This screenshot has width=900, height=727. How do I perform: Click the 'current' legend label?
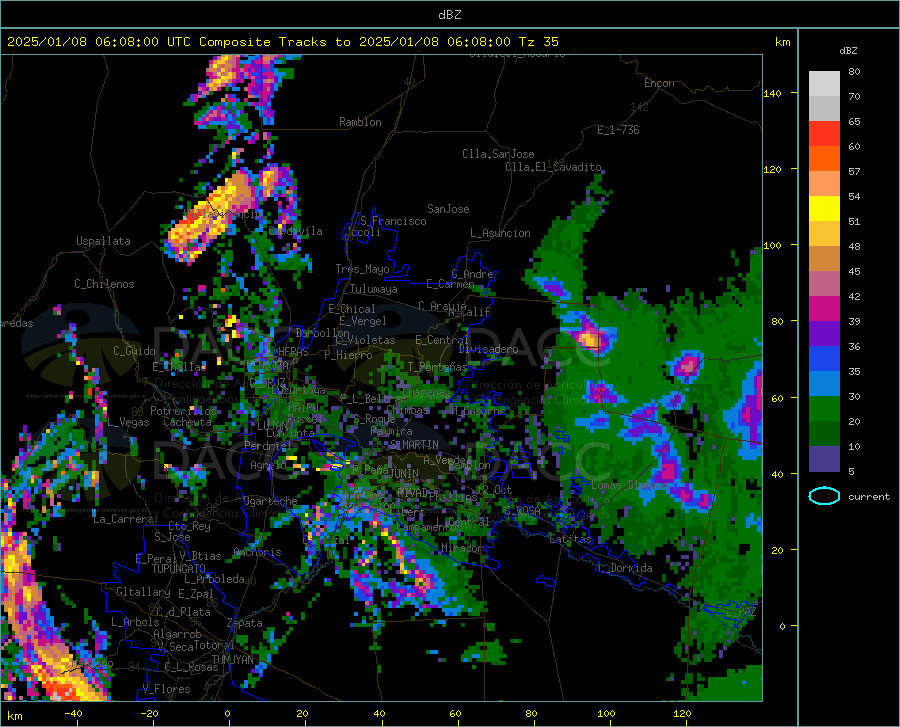click(x=869, y=497)
